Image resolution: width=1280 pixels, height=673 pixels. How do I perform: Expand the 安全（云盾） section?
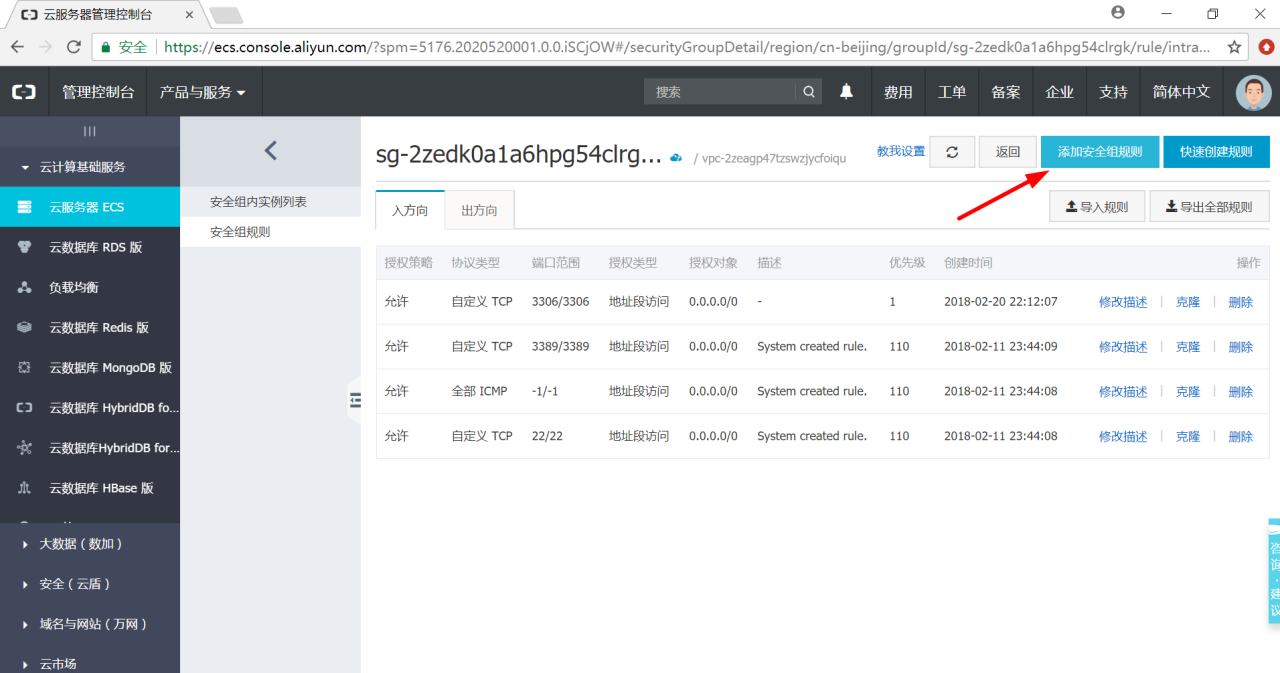pos(74,584)
